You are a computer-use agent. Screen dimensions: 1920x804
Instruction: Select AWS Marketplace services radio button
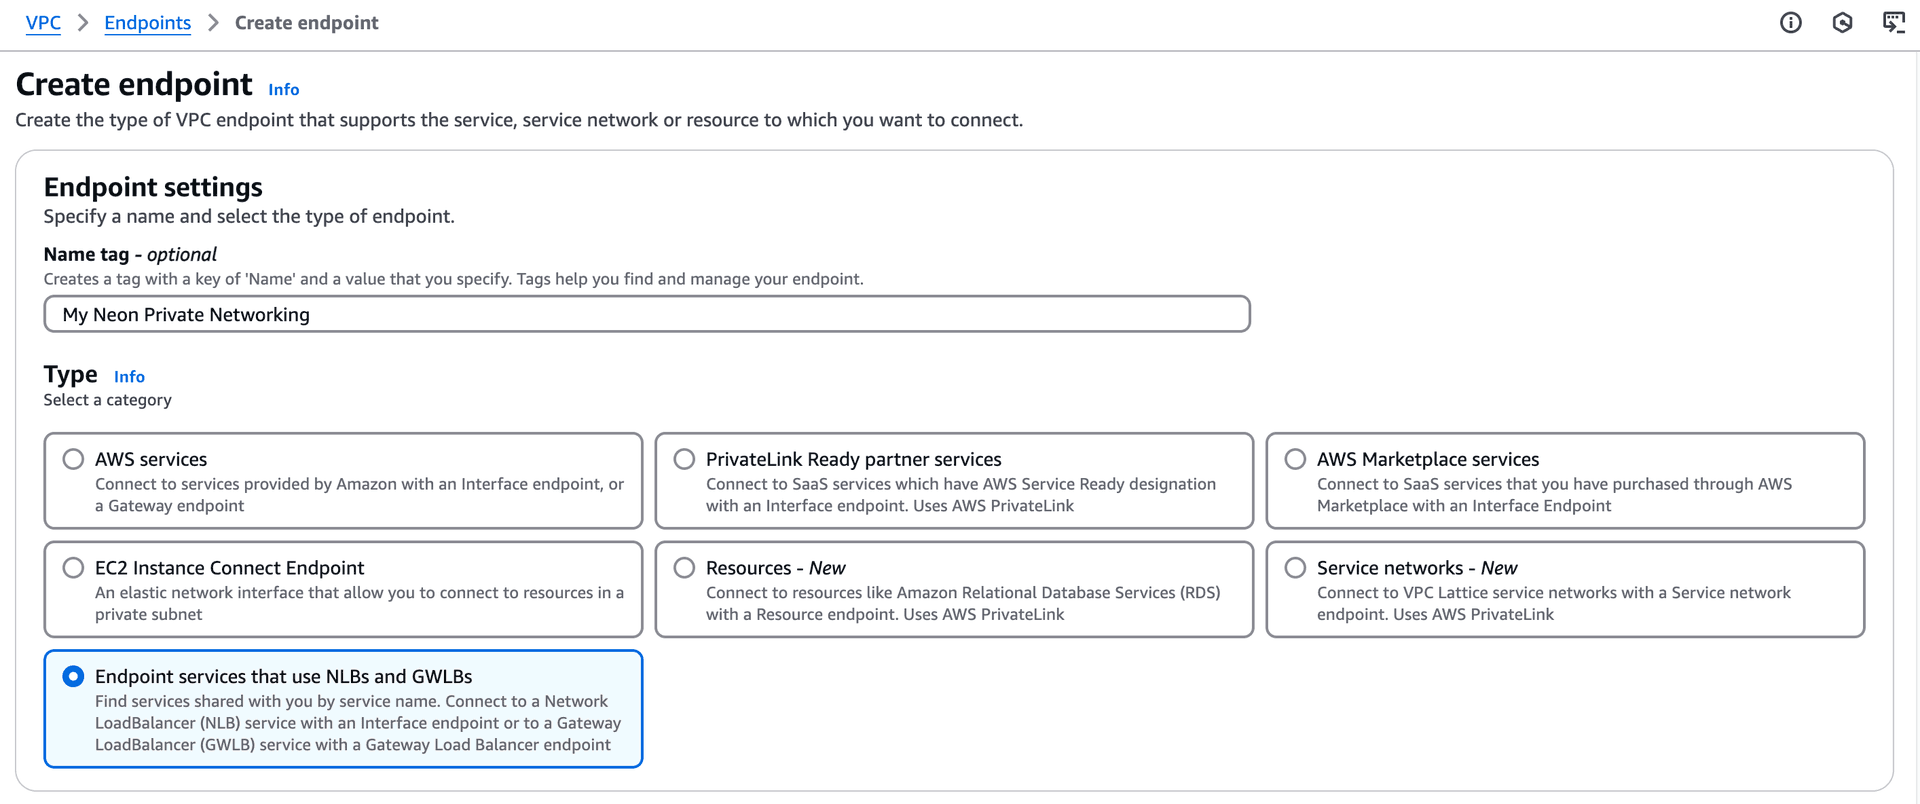pos(1295,459)
